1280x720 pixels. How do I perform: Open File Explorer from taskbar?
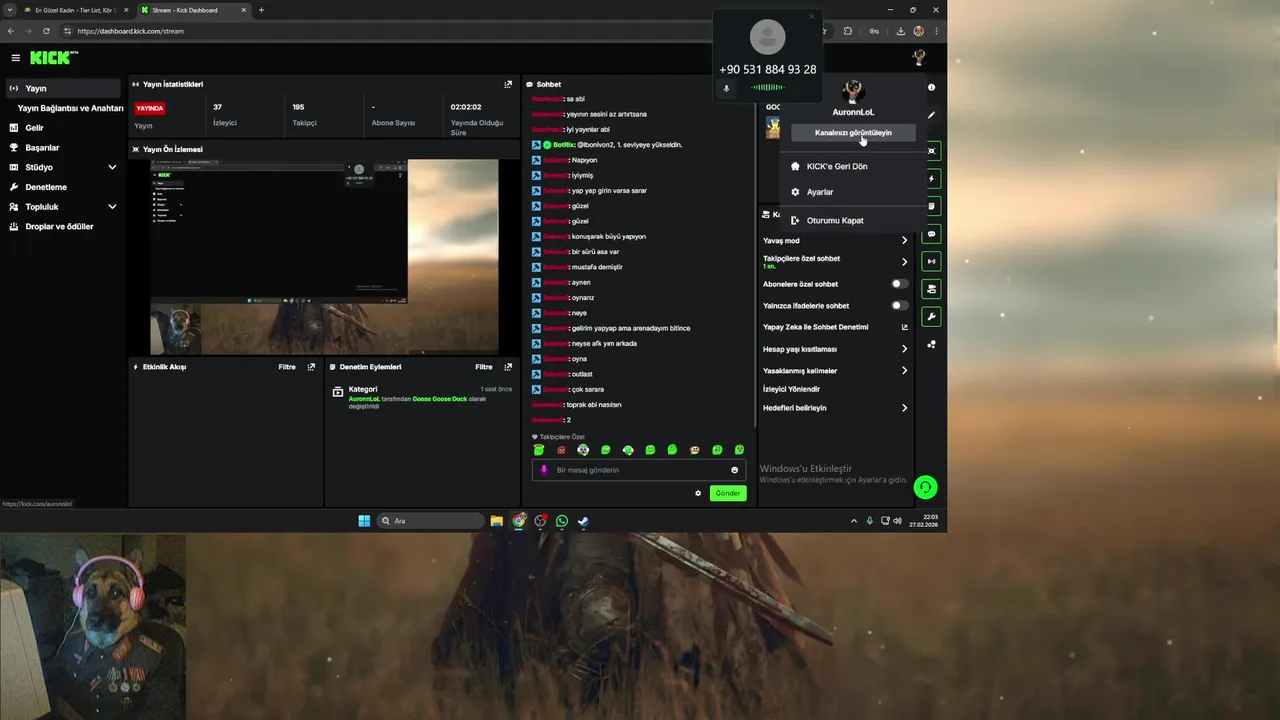[x=496, y=521]
